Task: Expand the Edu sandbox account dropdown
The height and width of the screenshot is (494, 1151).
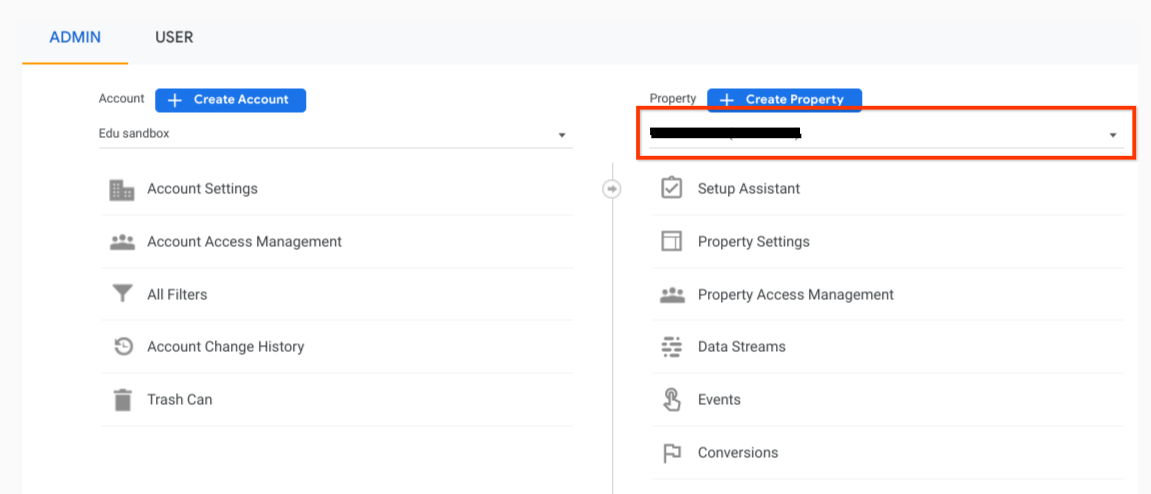Action: click(x=562, y=135)
